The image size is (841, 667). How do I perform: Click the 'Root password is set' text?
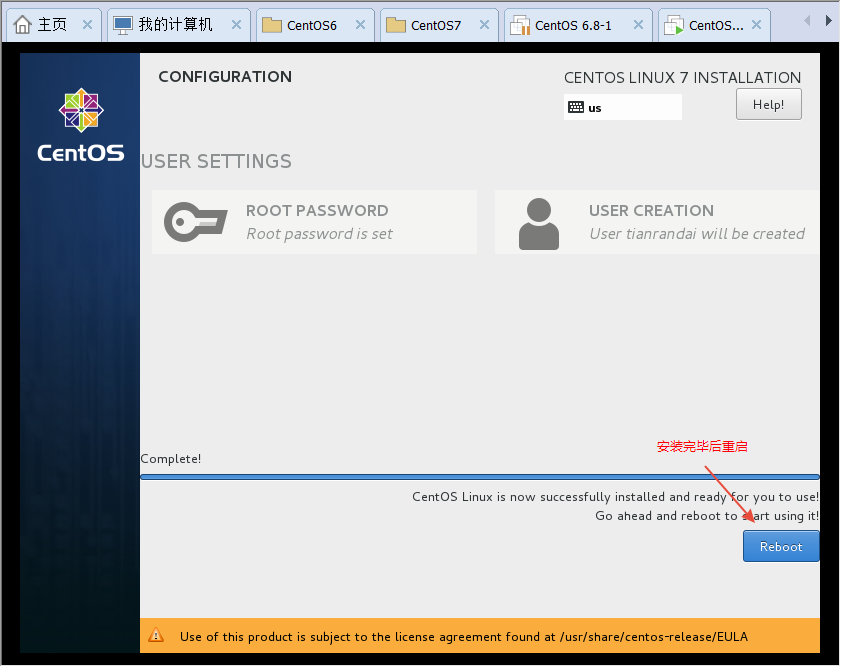point(319,234)
